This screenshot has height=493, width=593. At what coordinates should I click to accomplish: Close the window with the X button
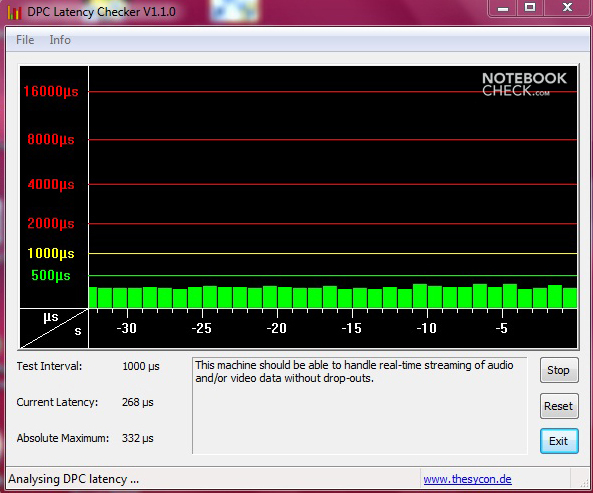567,8
